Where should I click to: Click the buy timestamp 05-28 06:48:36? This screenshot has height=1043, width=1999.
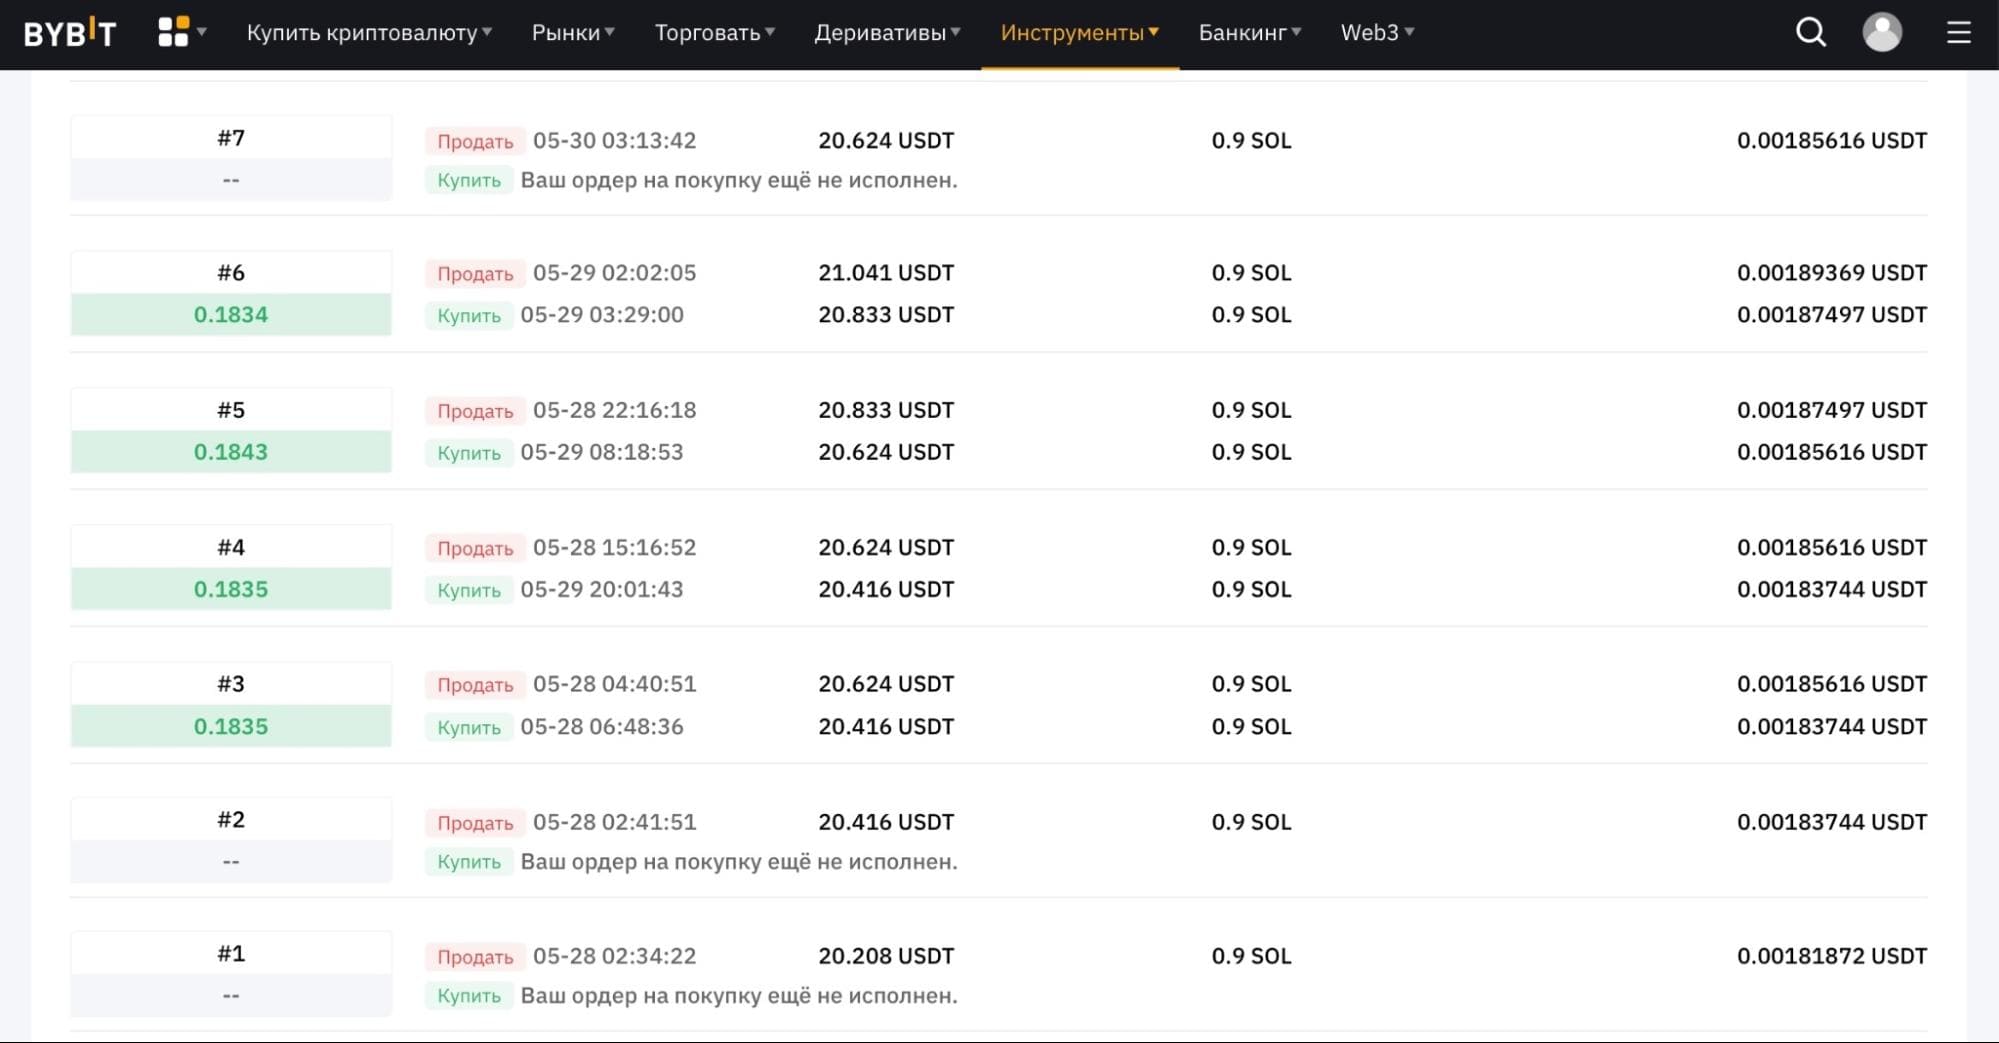(602, 727)
